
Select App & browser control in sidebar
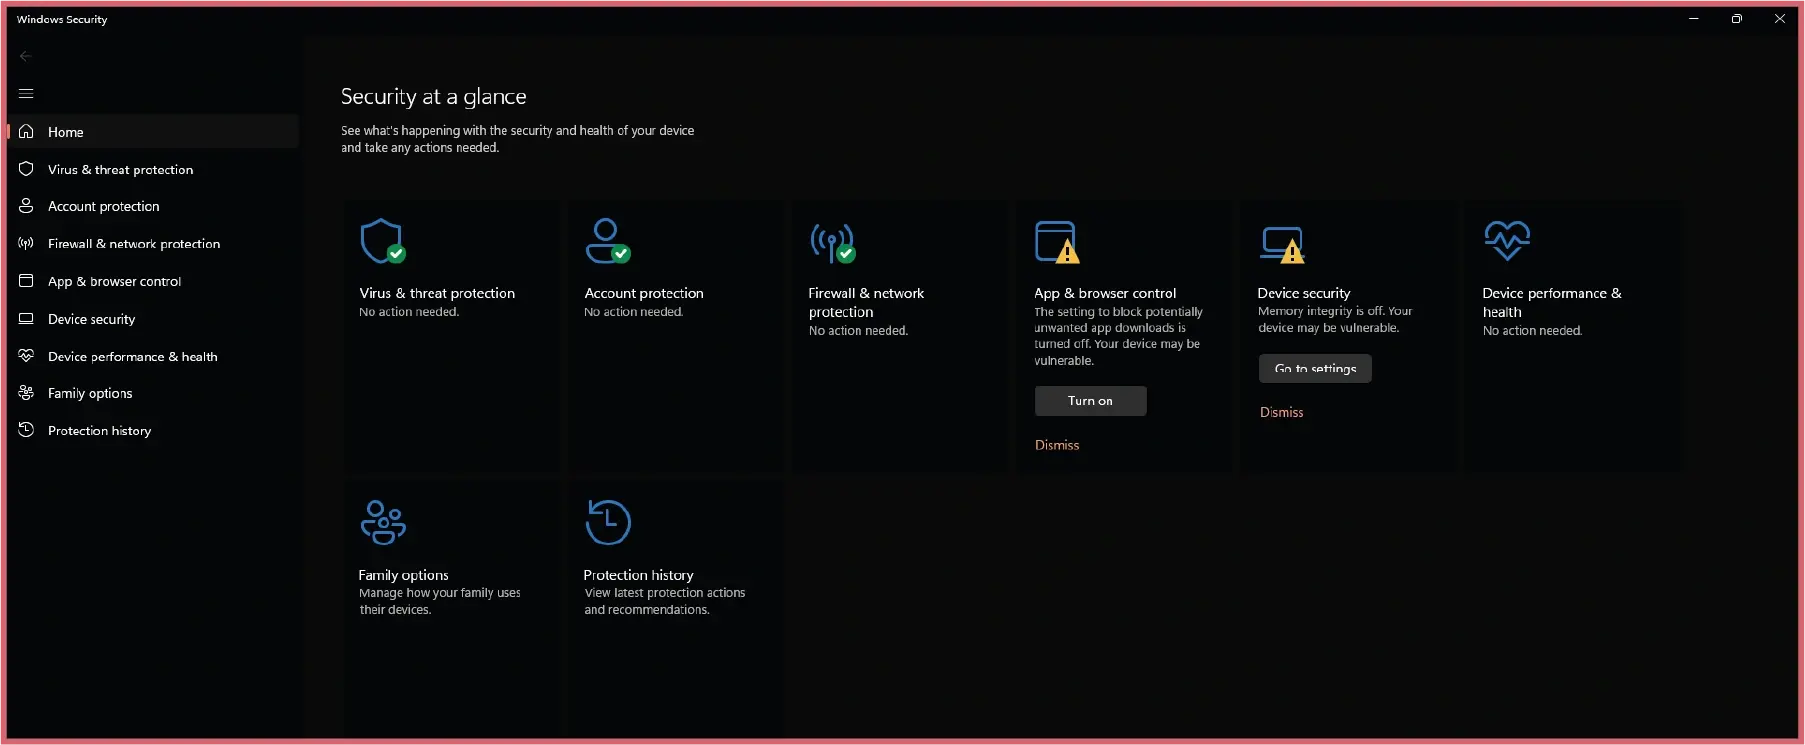153,281
